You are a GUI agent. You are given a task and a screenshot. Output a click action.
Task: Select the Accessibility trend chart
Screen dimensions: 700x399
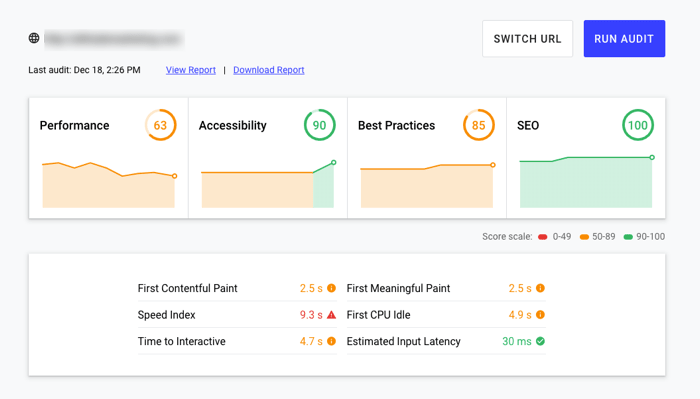click(268, 184)
